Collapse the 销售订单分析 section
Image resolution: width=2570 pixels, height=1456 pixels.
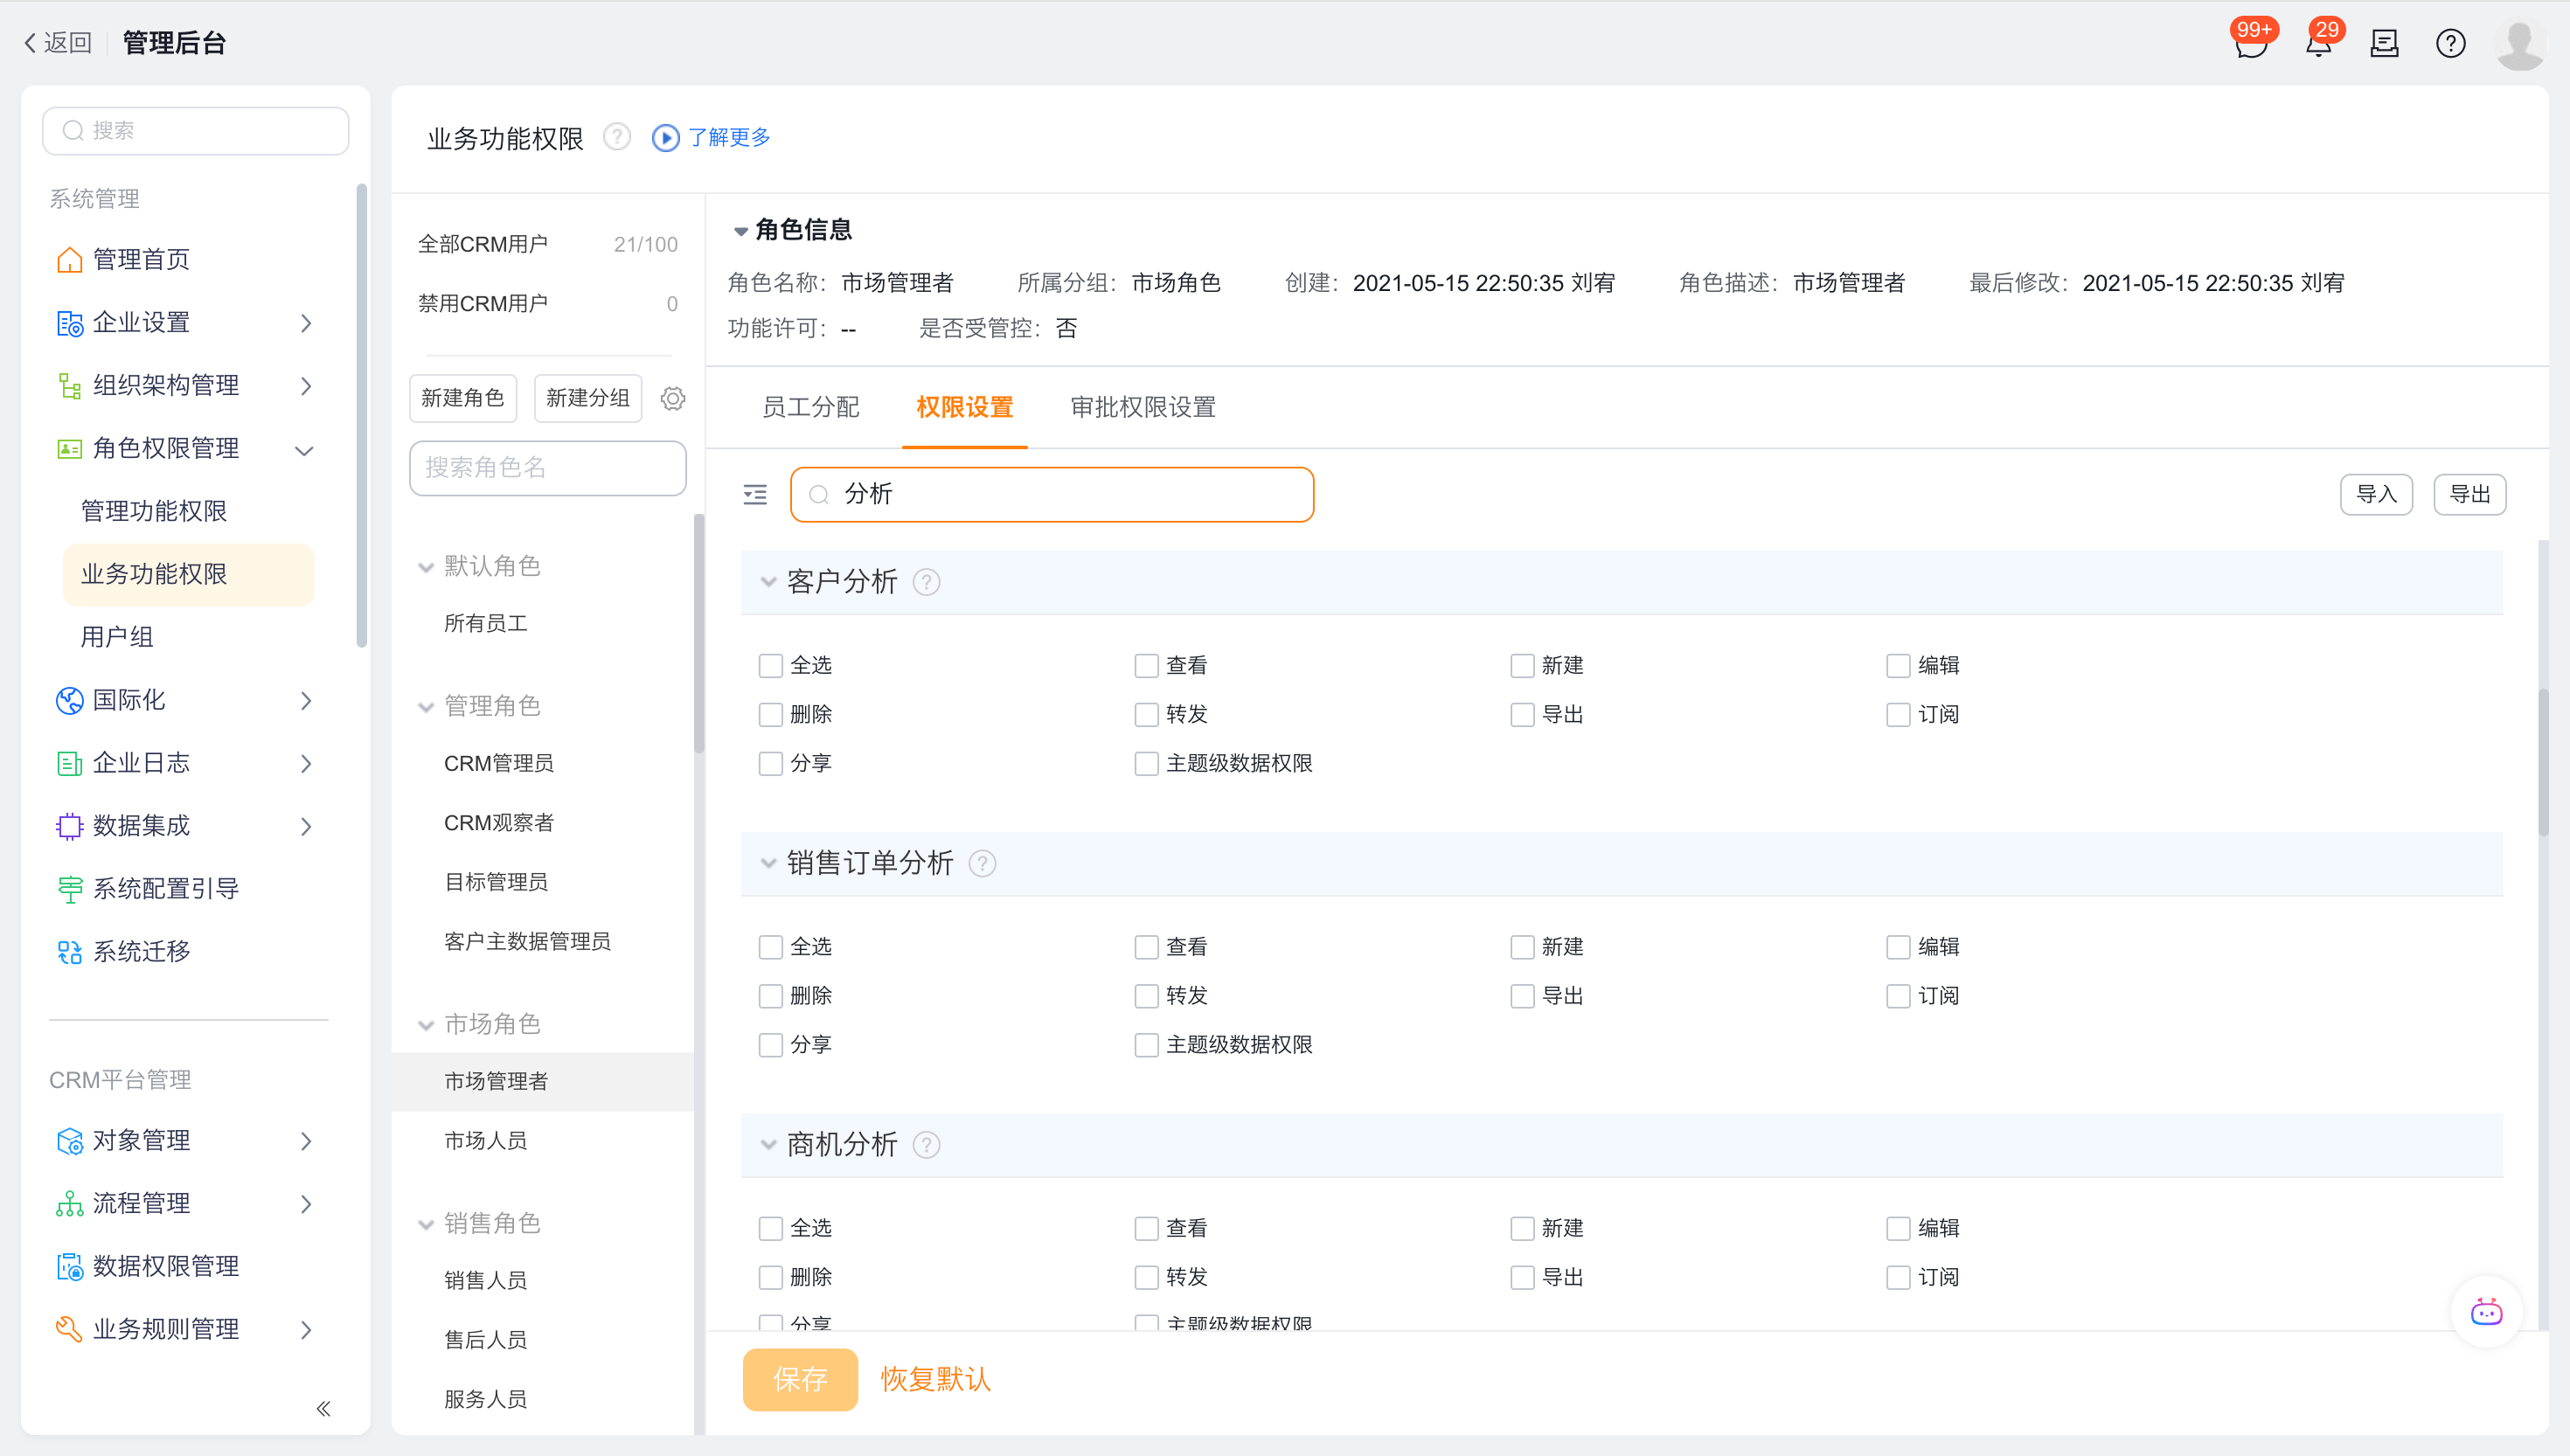point(768,863)
